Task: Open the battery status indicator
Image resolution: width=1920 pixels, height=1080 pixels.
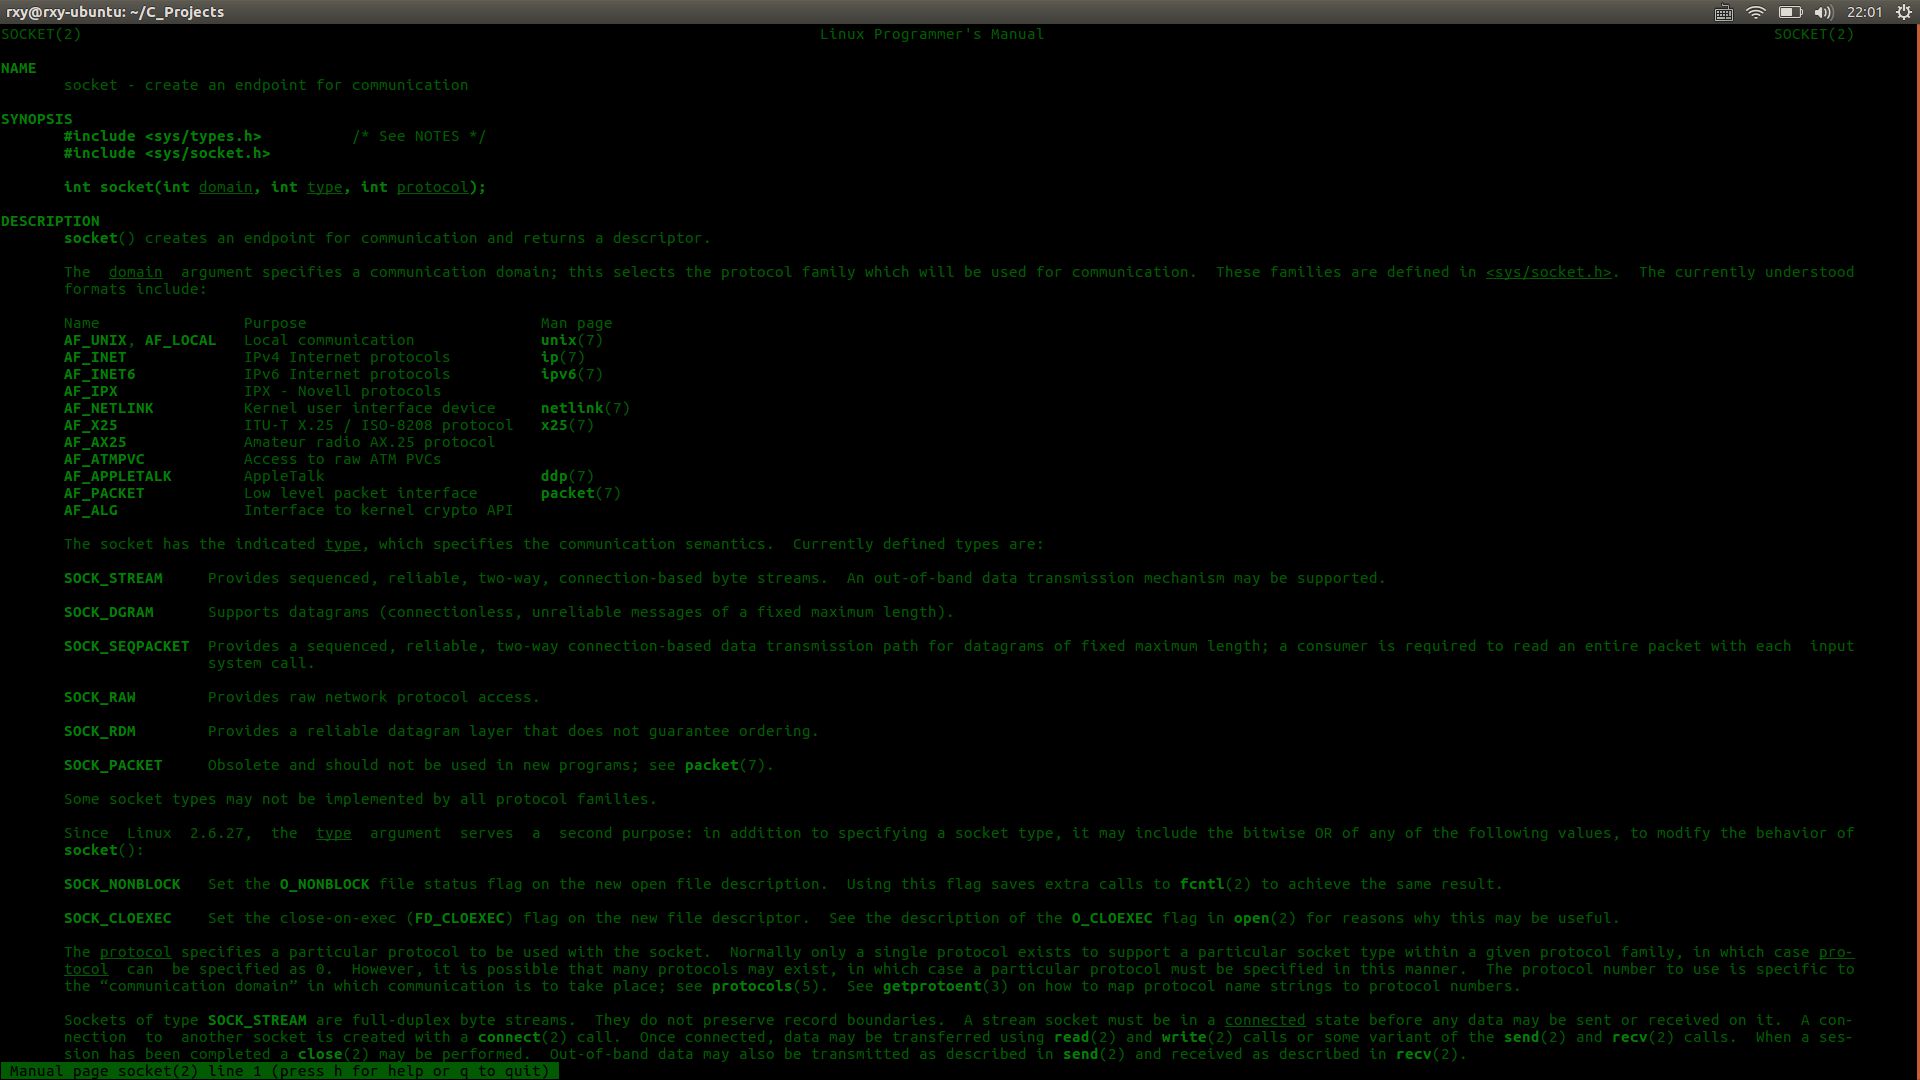Action: tap(1790, 12)
